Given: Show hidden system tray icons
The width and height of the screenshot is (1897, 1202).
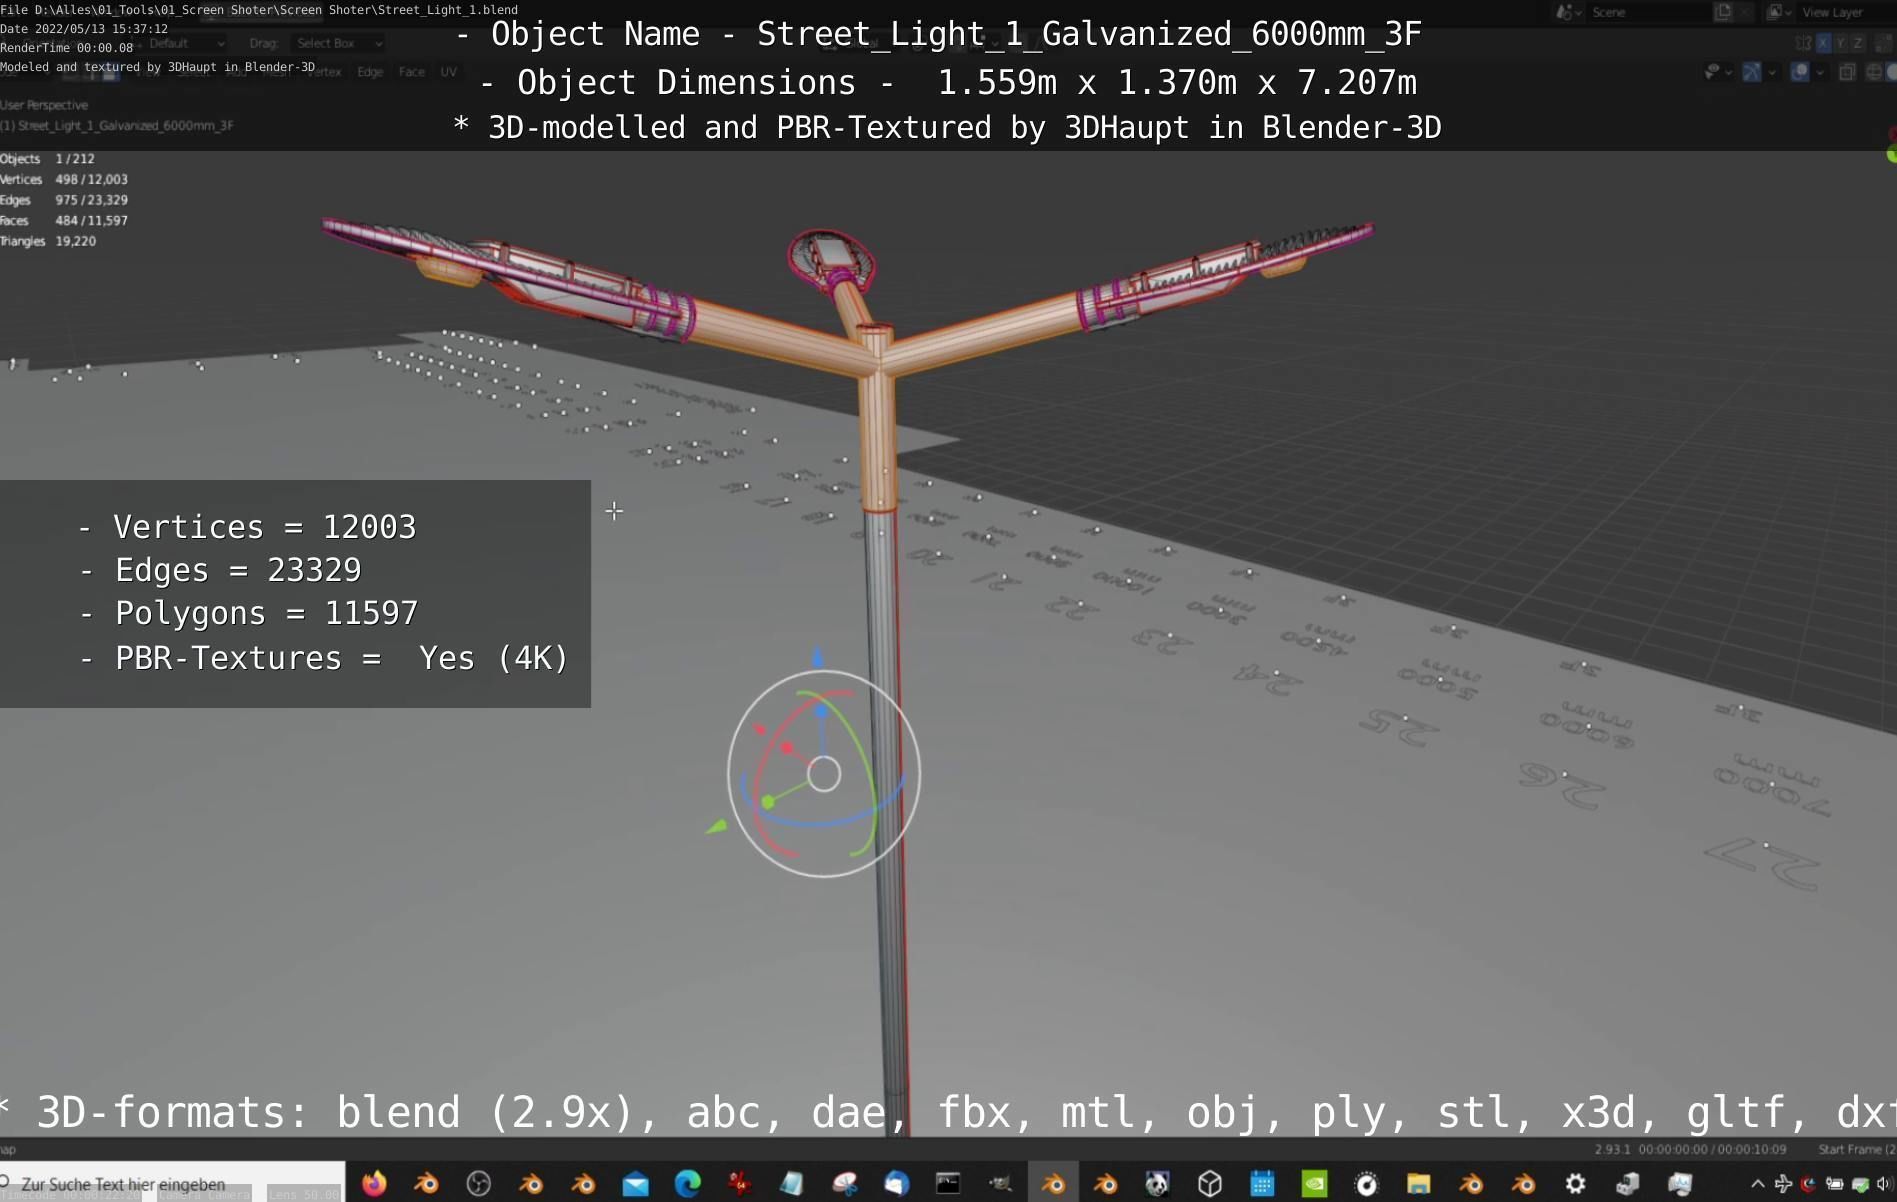Looking at the screenshot, I should click(1758, 1184).
